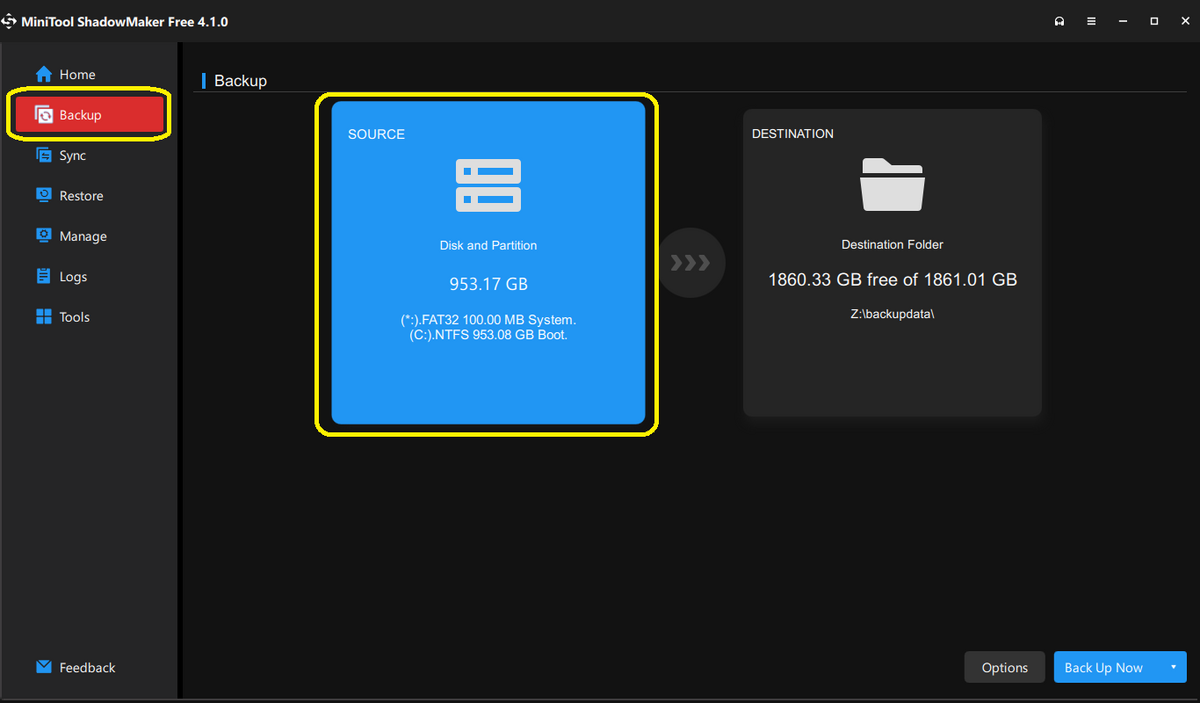Click the headset support icon in title bar

[x=1059, y=21]
